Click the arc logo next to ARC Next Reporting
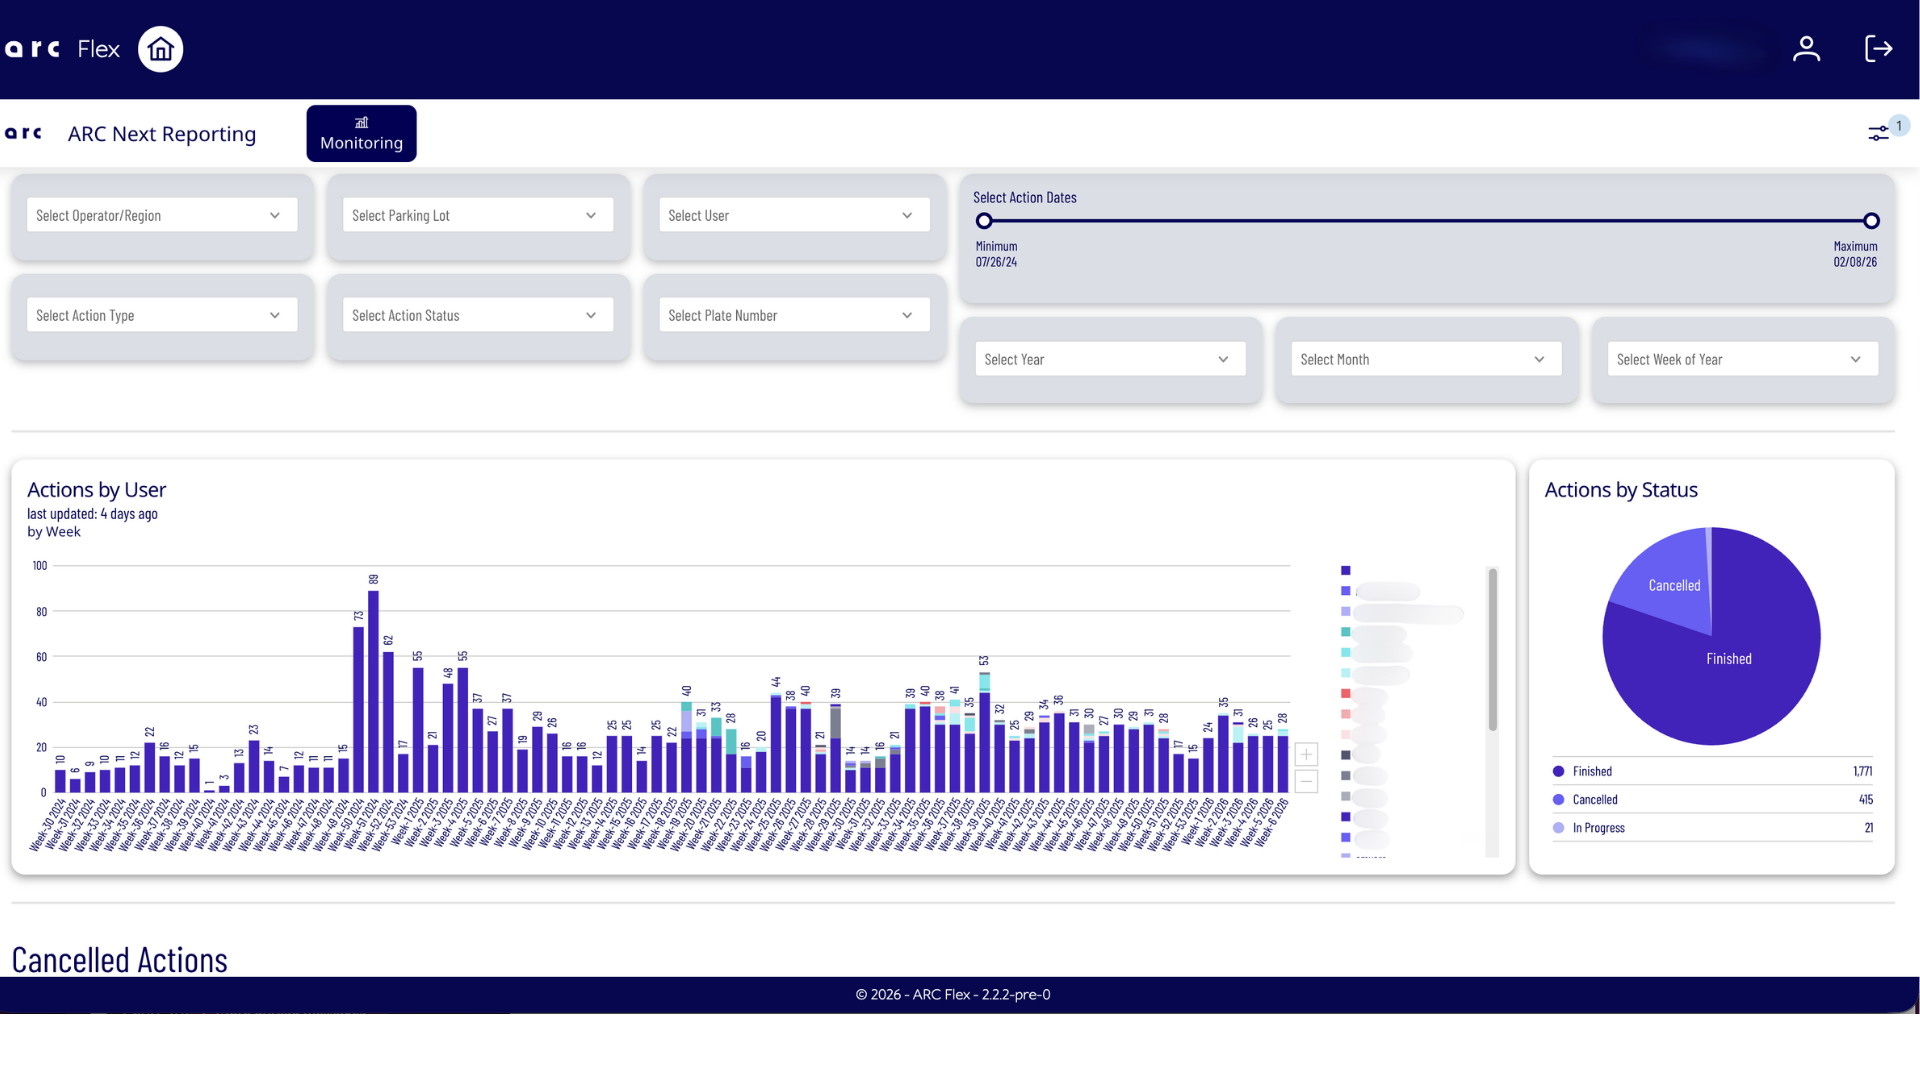The width and height of the screenshot is (1920, 1080). click(23, 133)
